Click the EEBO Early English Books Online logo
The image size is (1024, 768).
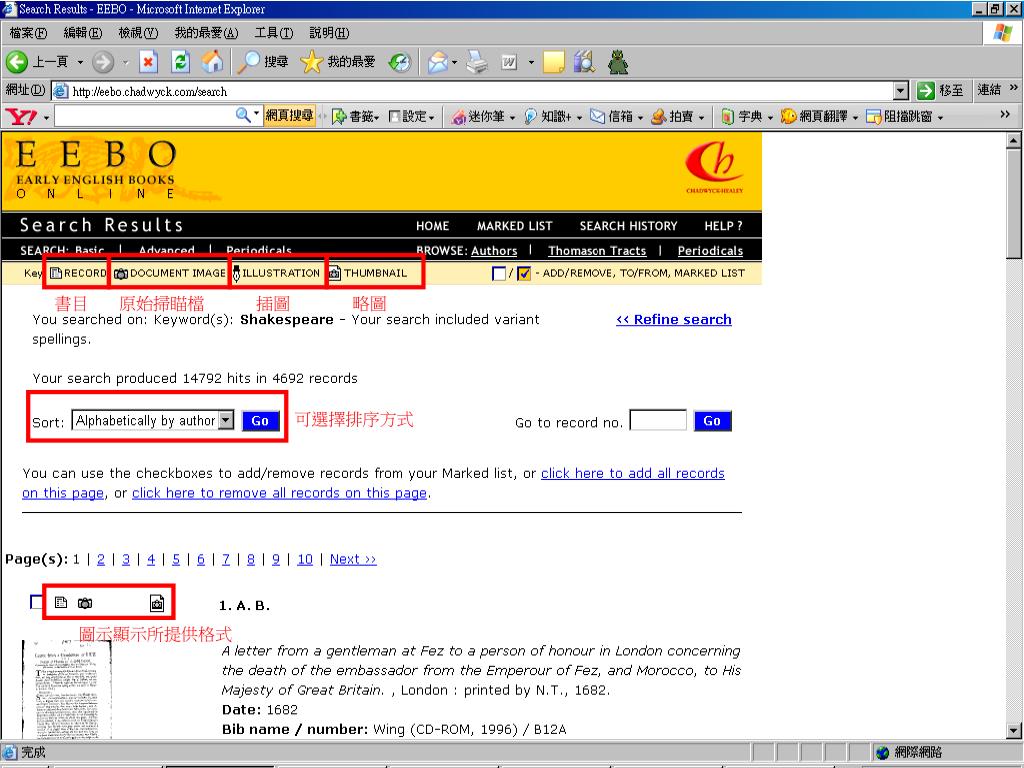click(95, 169)
